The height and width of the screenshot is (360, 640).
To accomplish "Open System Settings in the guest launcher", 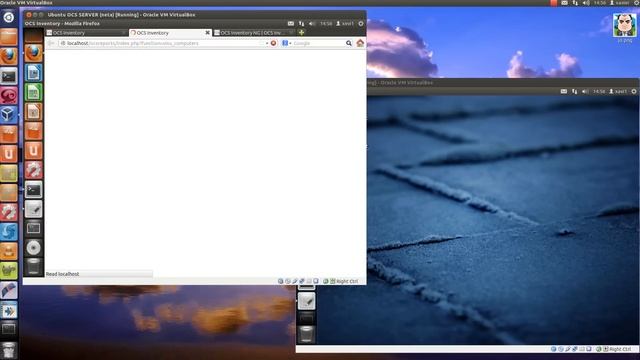I will pyautogui.click(x=33, y=170).
